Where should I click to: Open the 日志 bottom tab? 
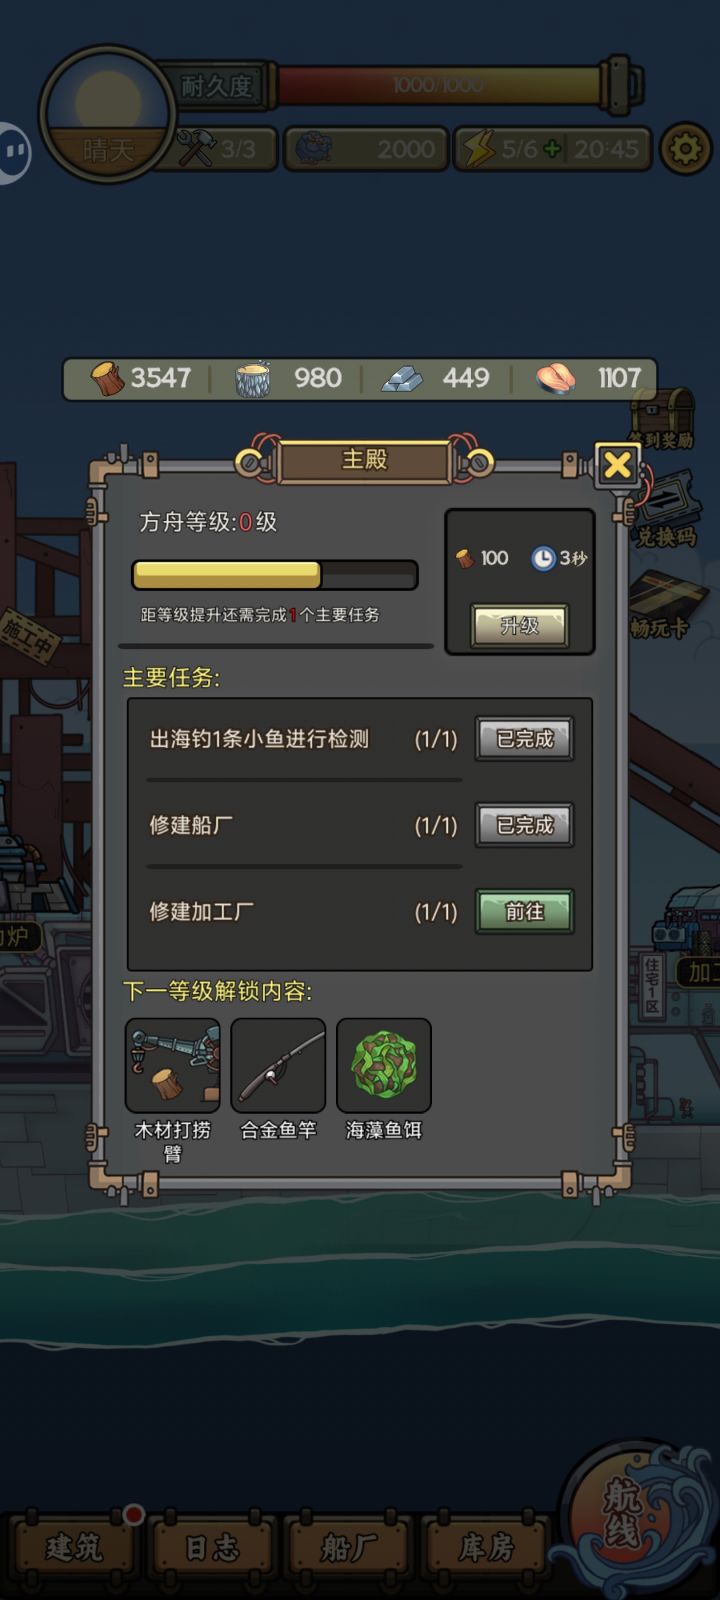(x=211, y=1548)
